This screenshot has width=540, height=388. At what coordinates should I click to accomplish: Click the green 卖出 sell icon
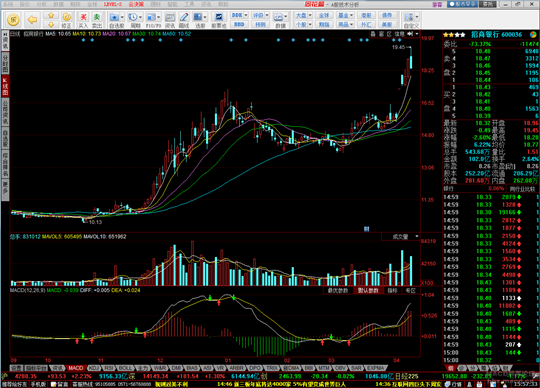point(97,20)
